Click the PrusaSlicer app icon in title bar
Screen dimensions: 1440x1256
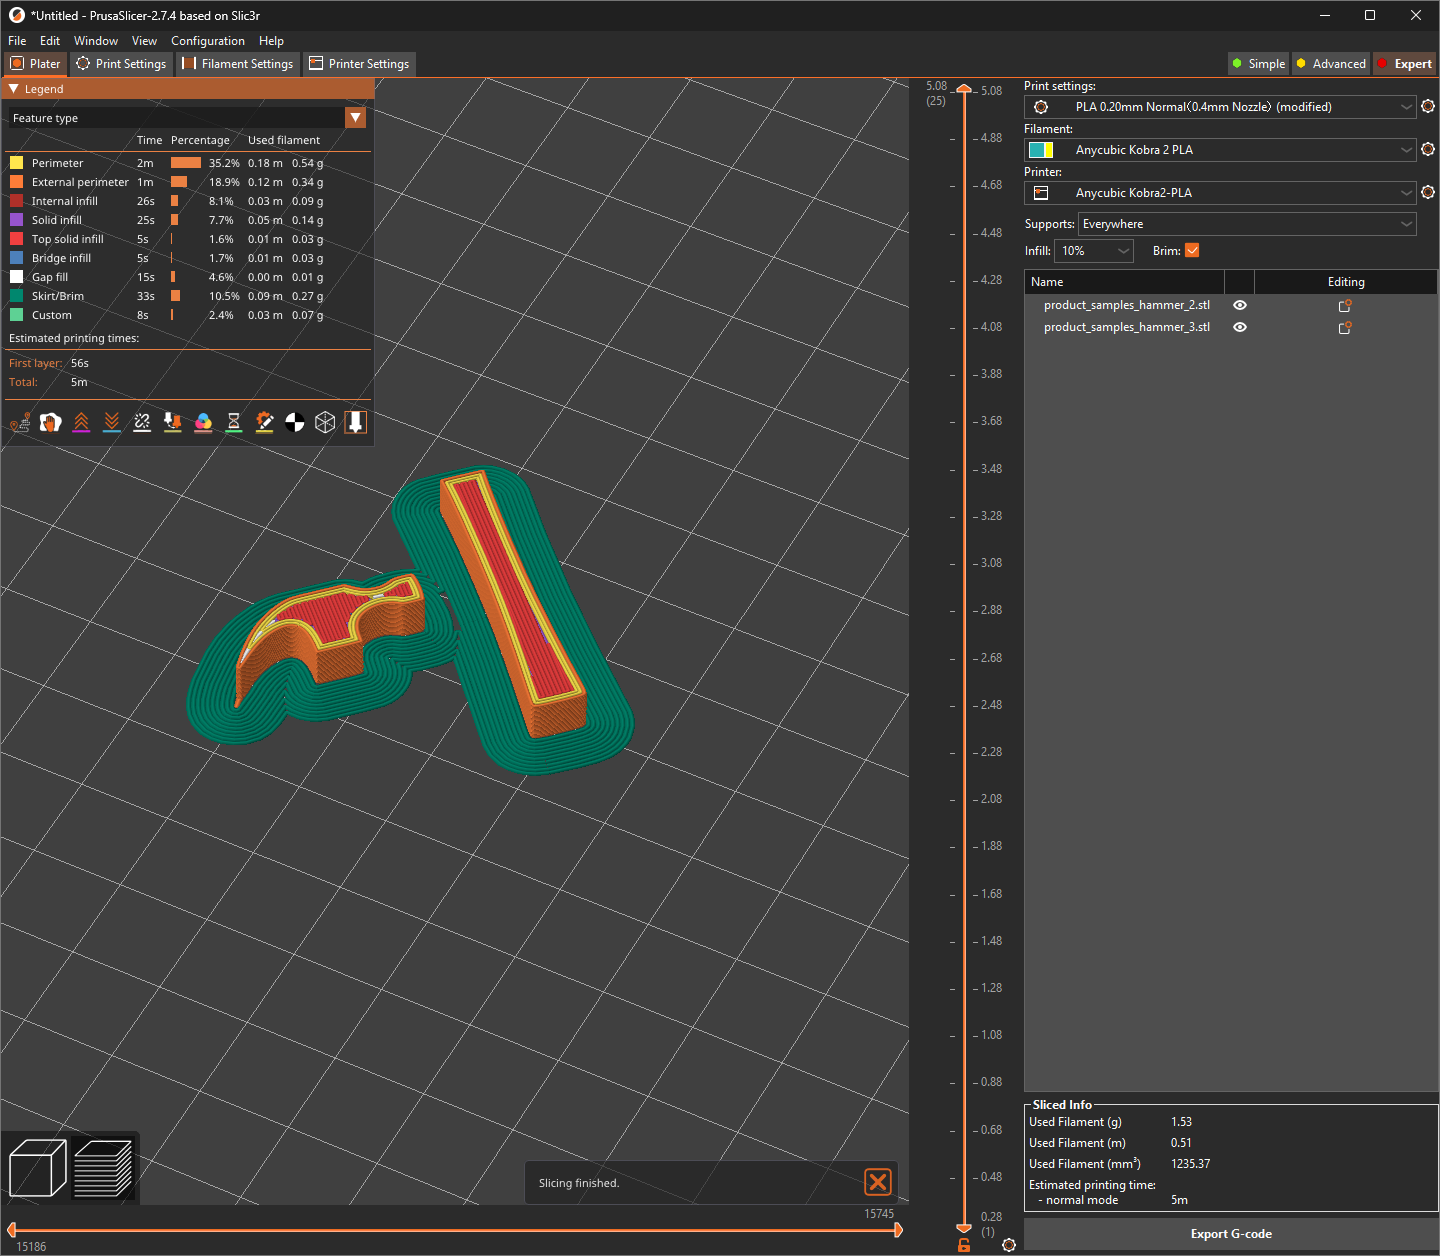pyautogui.click(x=16, y=15)
